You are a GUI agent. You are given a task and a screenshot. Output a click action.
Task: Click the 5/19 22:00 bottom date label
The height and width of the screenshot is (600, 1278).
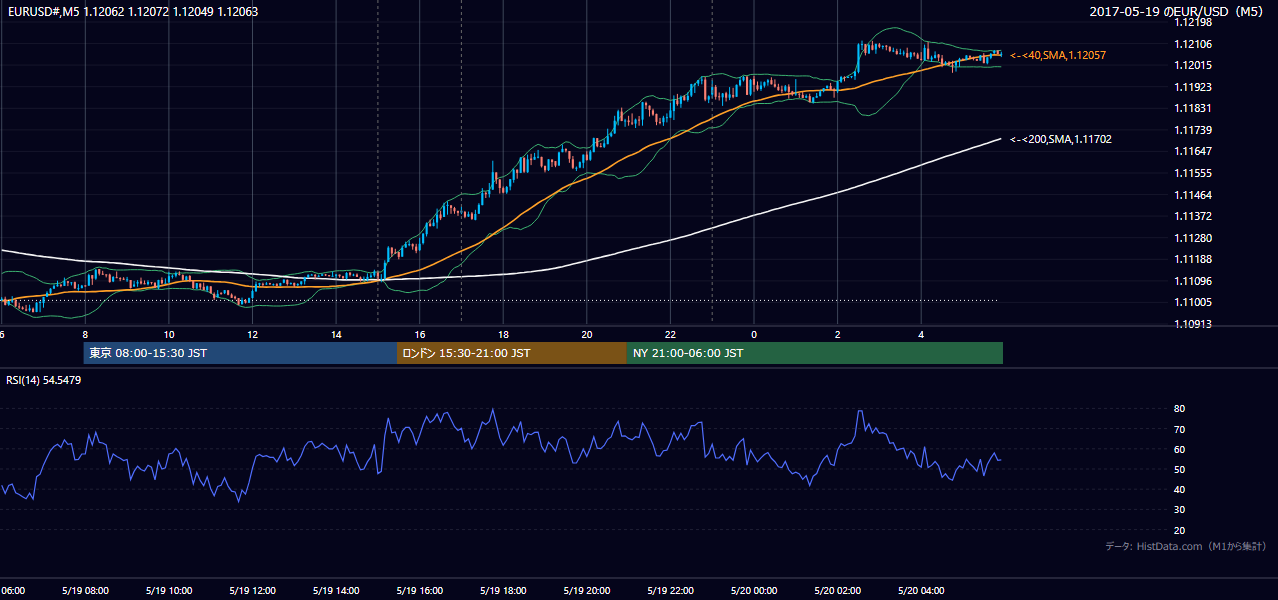[x=670, y=590]
